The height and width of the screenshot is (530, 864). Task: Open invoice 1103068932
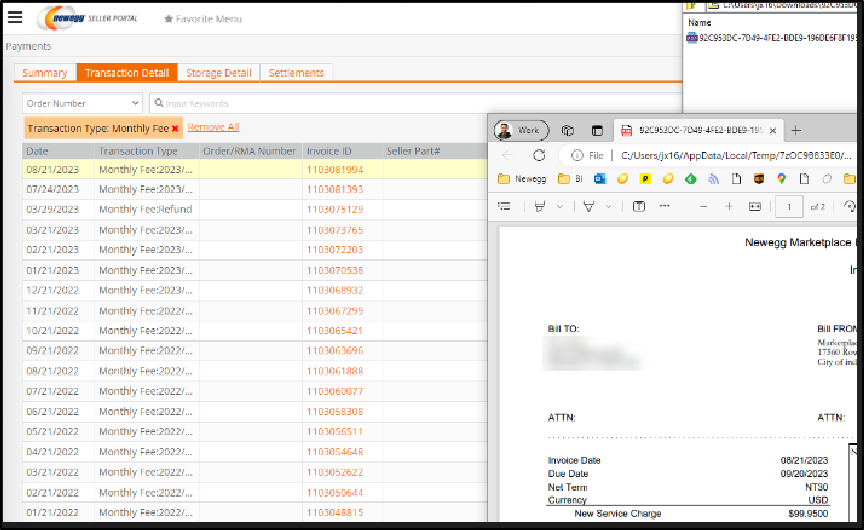click(335, 290)
